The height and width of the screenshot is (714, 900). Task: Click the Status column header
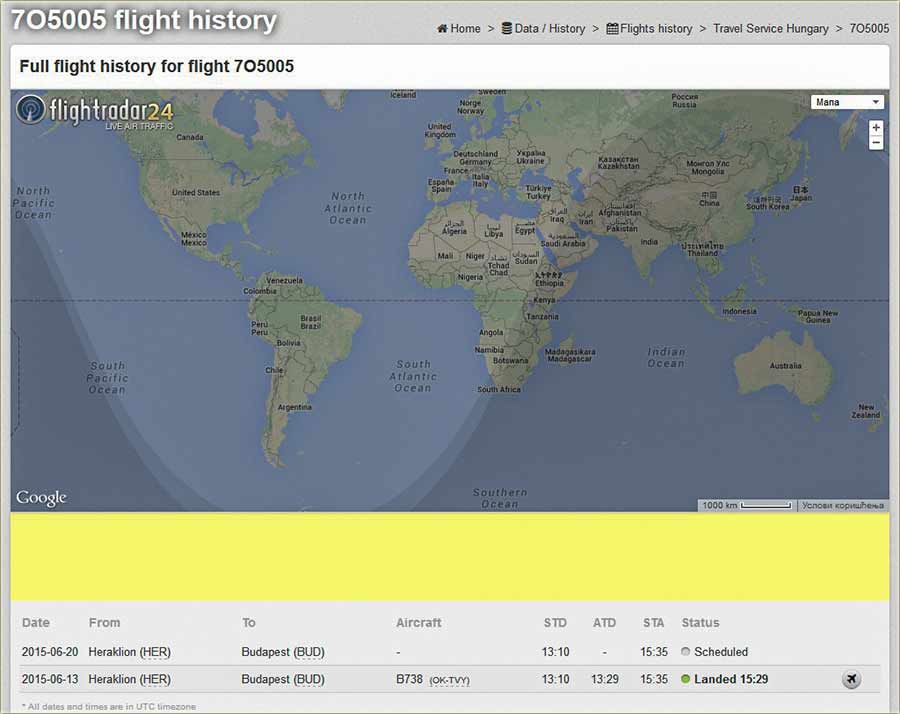(700, 623)
